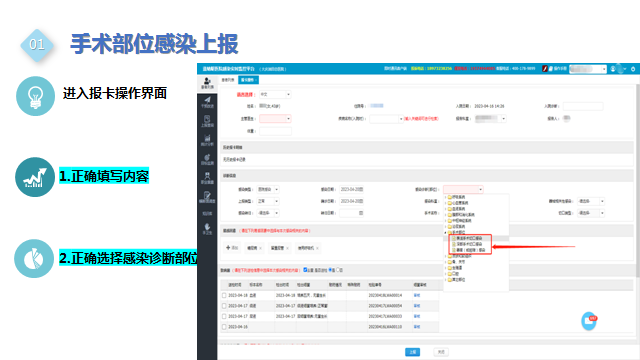Open the red-outlined attending doctor dropdown
640x360 pixels.
point(276,119)
